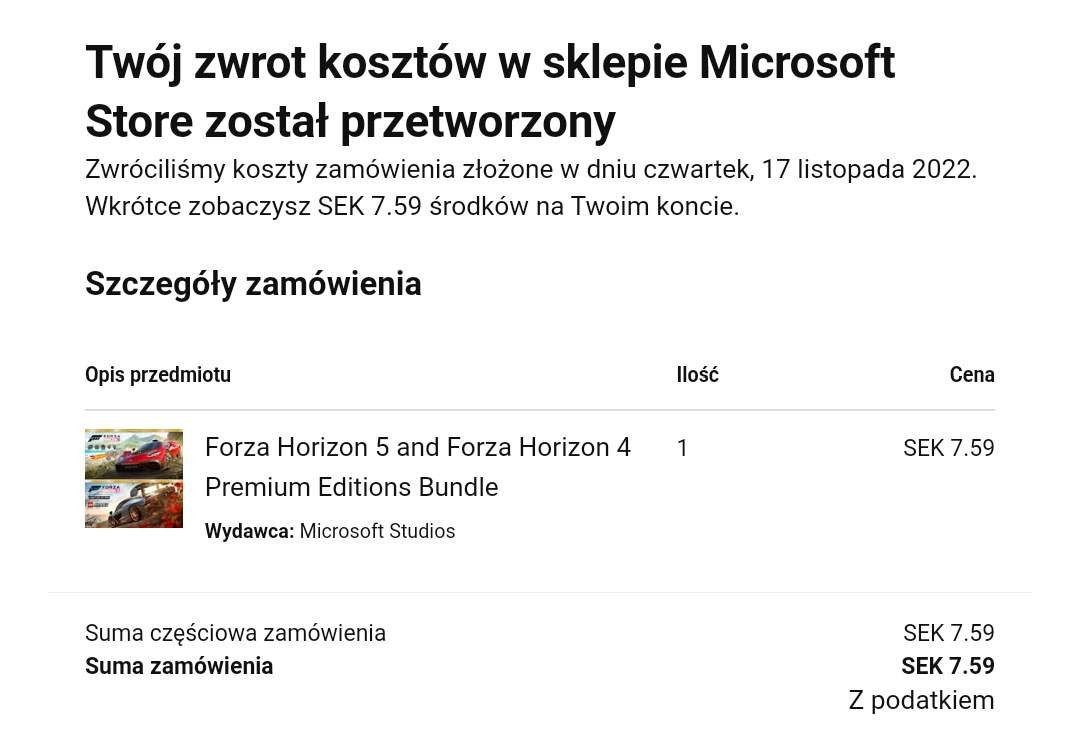Viewport: 1080px width, 755px height.
Task: Select the subtotal amount next to Suma częściowa
Action: tap(948, 633)
